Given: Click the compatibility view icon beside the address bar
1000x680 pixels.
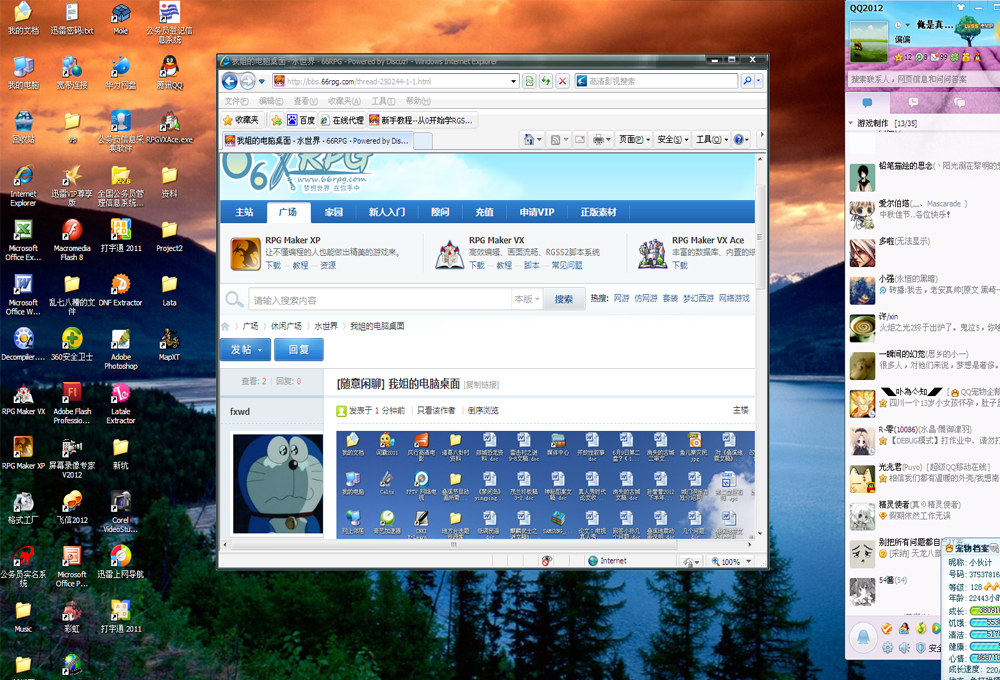Looking at the screenshot, I should point(529,81).
